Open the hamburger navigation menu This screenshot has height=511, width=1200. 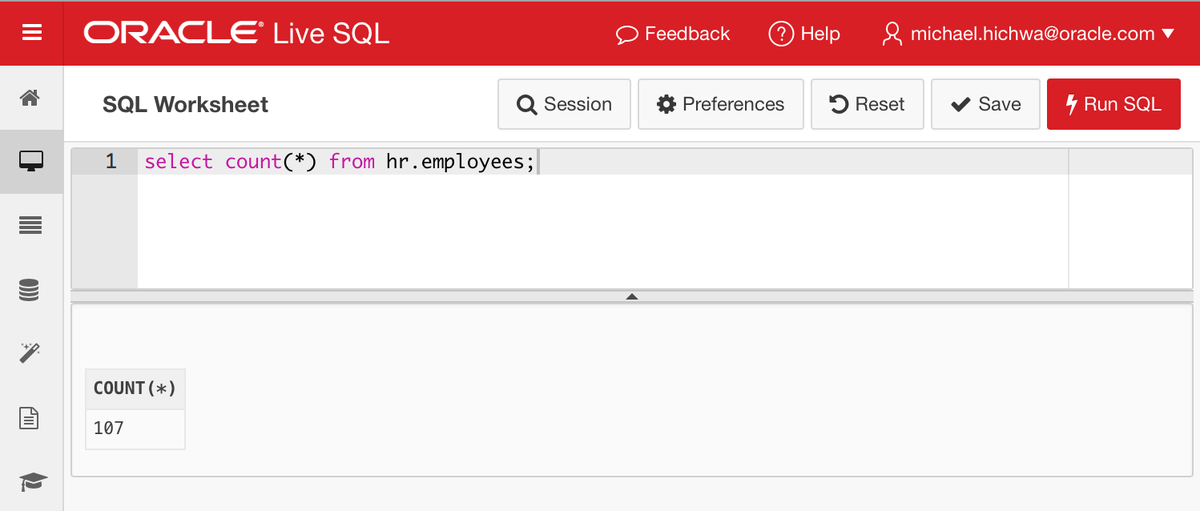[31, 33]
